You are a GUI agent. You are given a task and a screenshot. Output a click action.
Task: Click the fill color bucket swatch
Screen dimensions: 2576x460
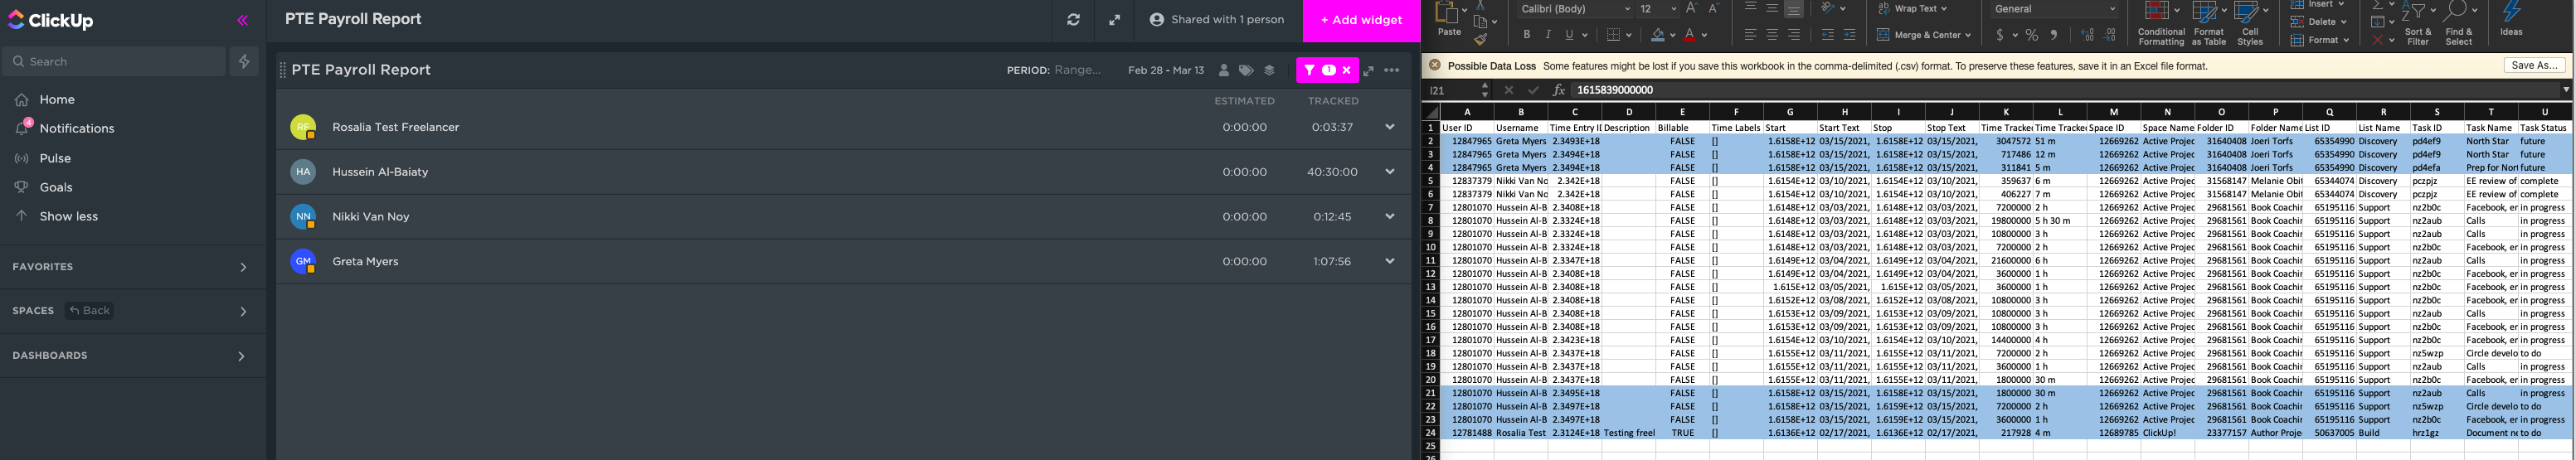click(x=1657, y=35)
